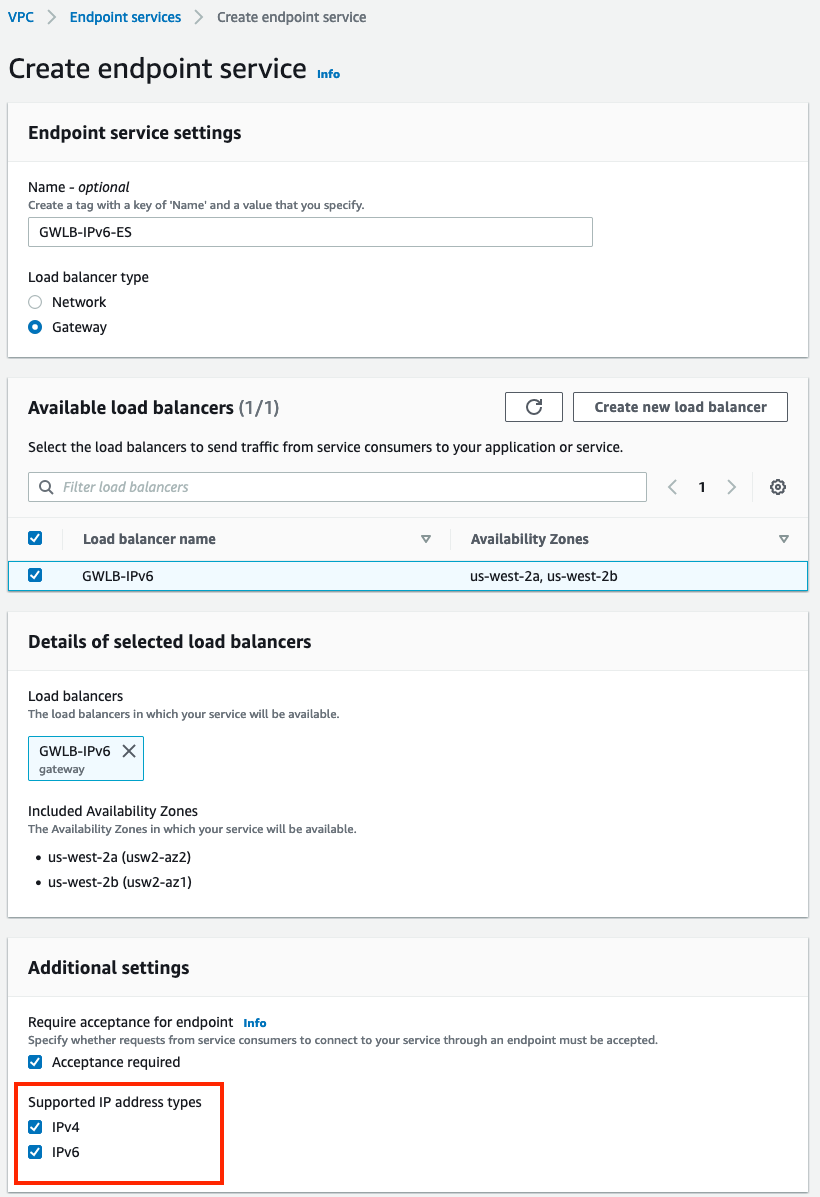Disable IPv6 supported IP address type

[x=35, y=1152]
